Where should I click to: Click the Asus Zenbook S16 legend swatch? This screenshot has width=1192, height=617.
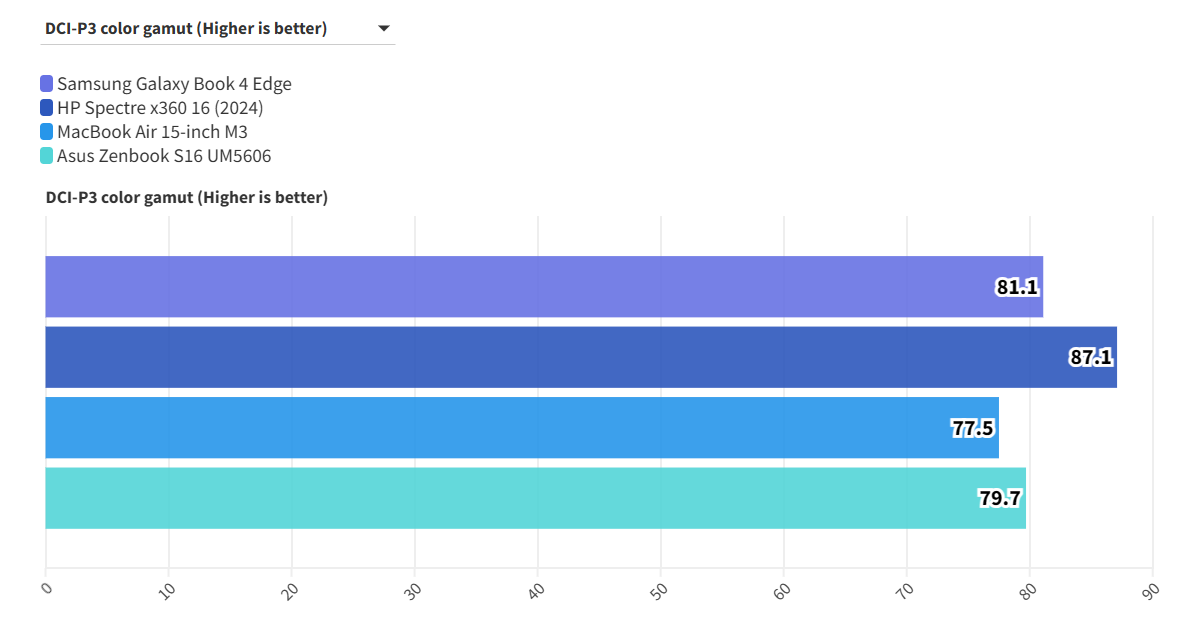[x=47, y=156]
